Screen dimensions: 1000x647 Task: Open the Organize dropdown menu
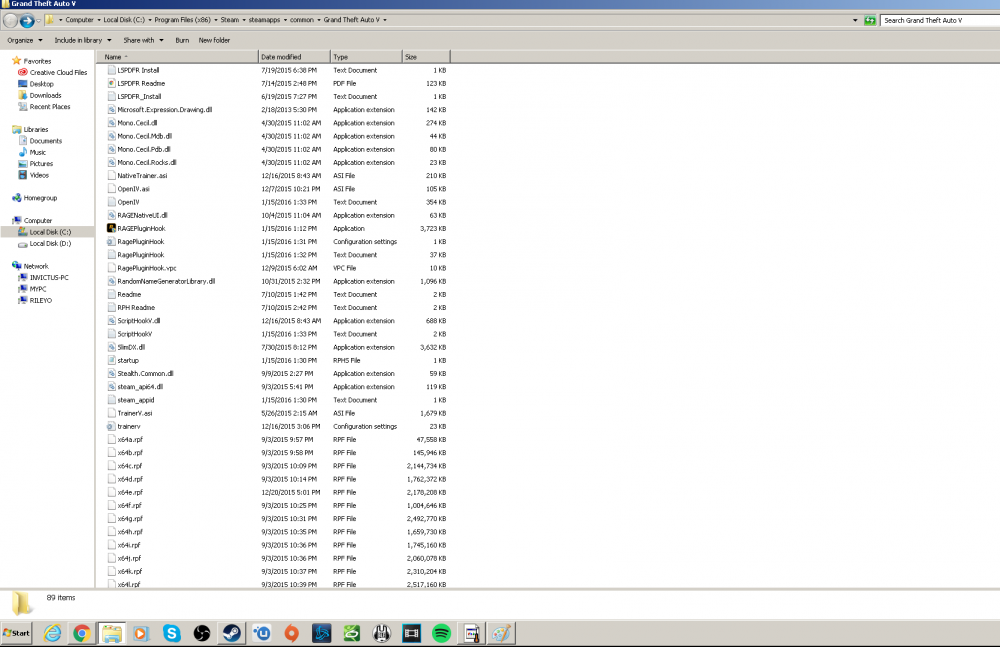click(25, 40)
